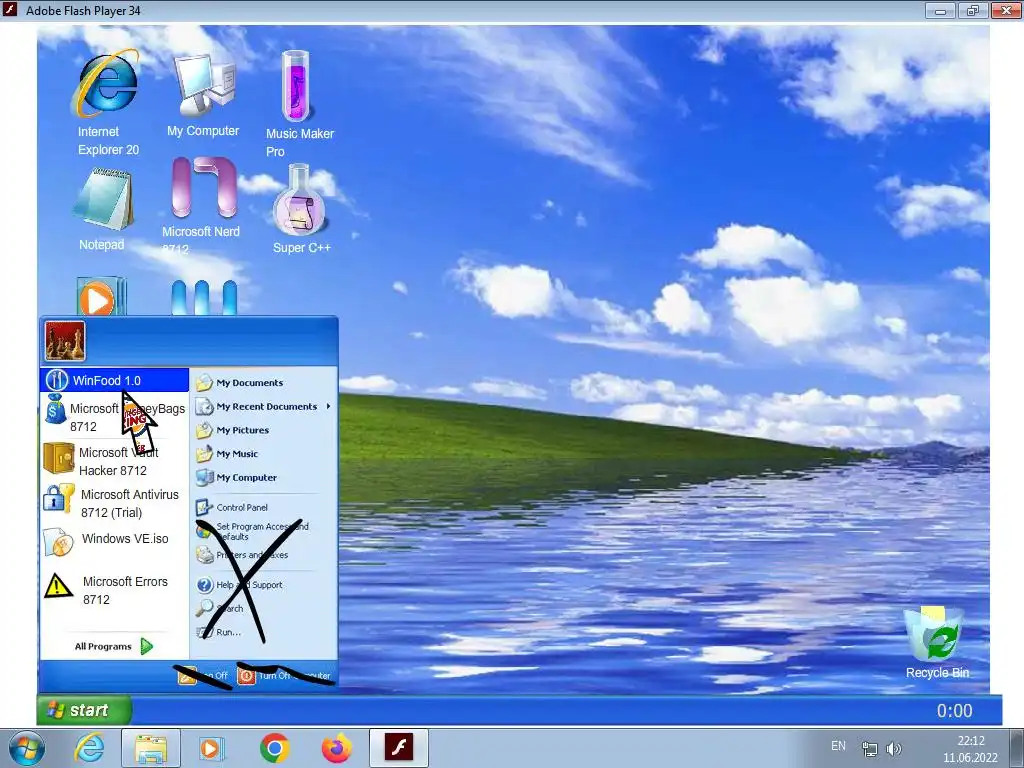Launch Google Chrome from taskbar
Image resolution: width=1024 pixels, height=768 pixels.
click(274, 748)
